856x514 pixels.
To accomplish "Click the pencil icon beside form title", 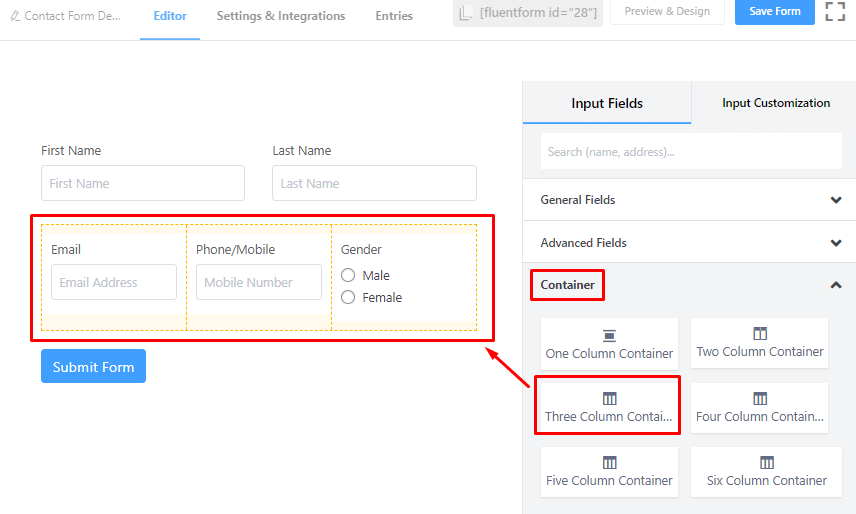I will (x=14, y=16).
